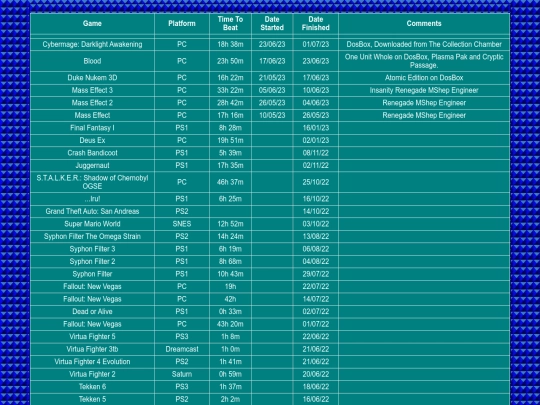The height and width of the screenshot is (405, 540).
Task: Click the Syphon Filter 3 game name
Action: tap(92, 249)
